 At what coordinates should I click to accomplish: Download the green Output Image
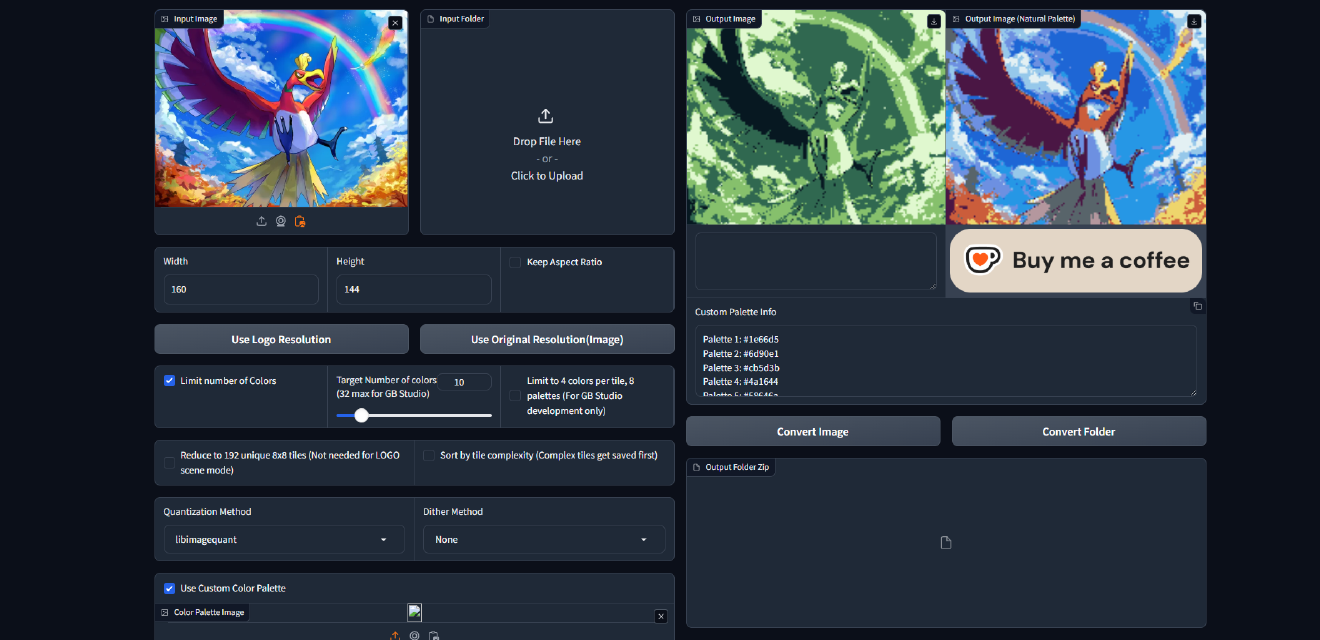tap(933, 21)
